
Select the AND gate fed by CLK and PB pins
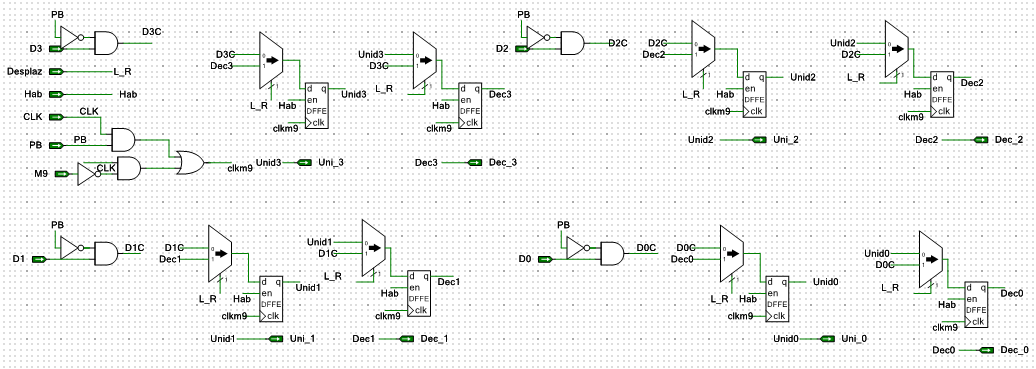(x=124, y=140)
